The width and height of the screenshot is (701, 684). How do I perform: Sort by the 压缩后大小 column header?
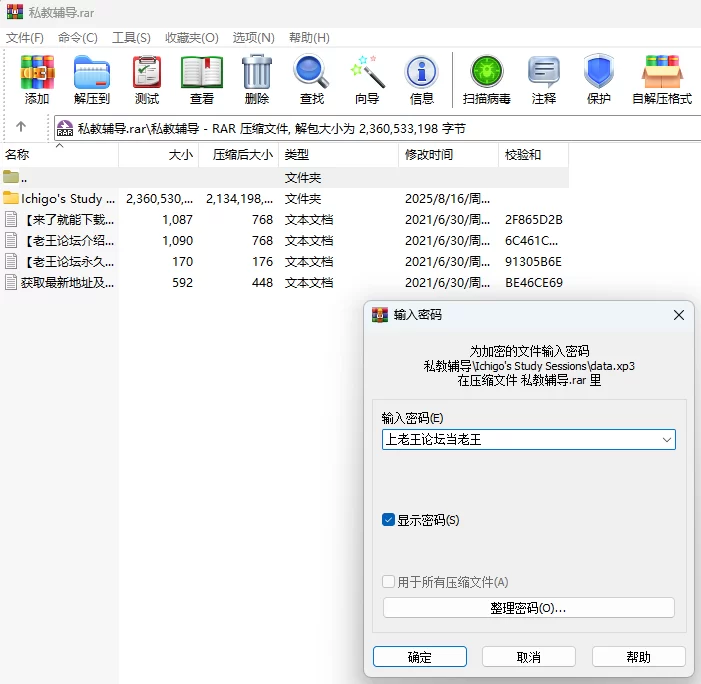click(x=238, y=155)
